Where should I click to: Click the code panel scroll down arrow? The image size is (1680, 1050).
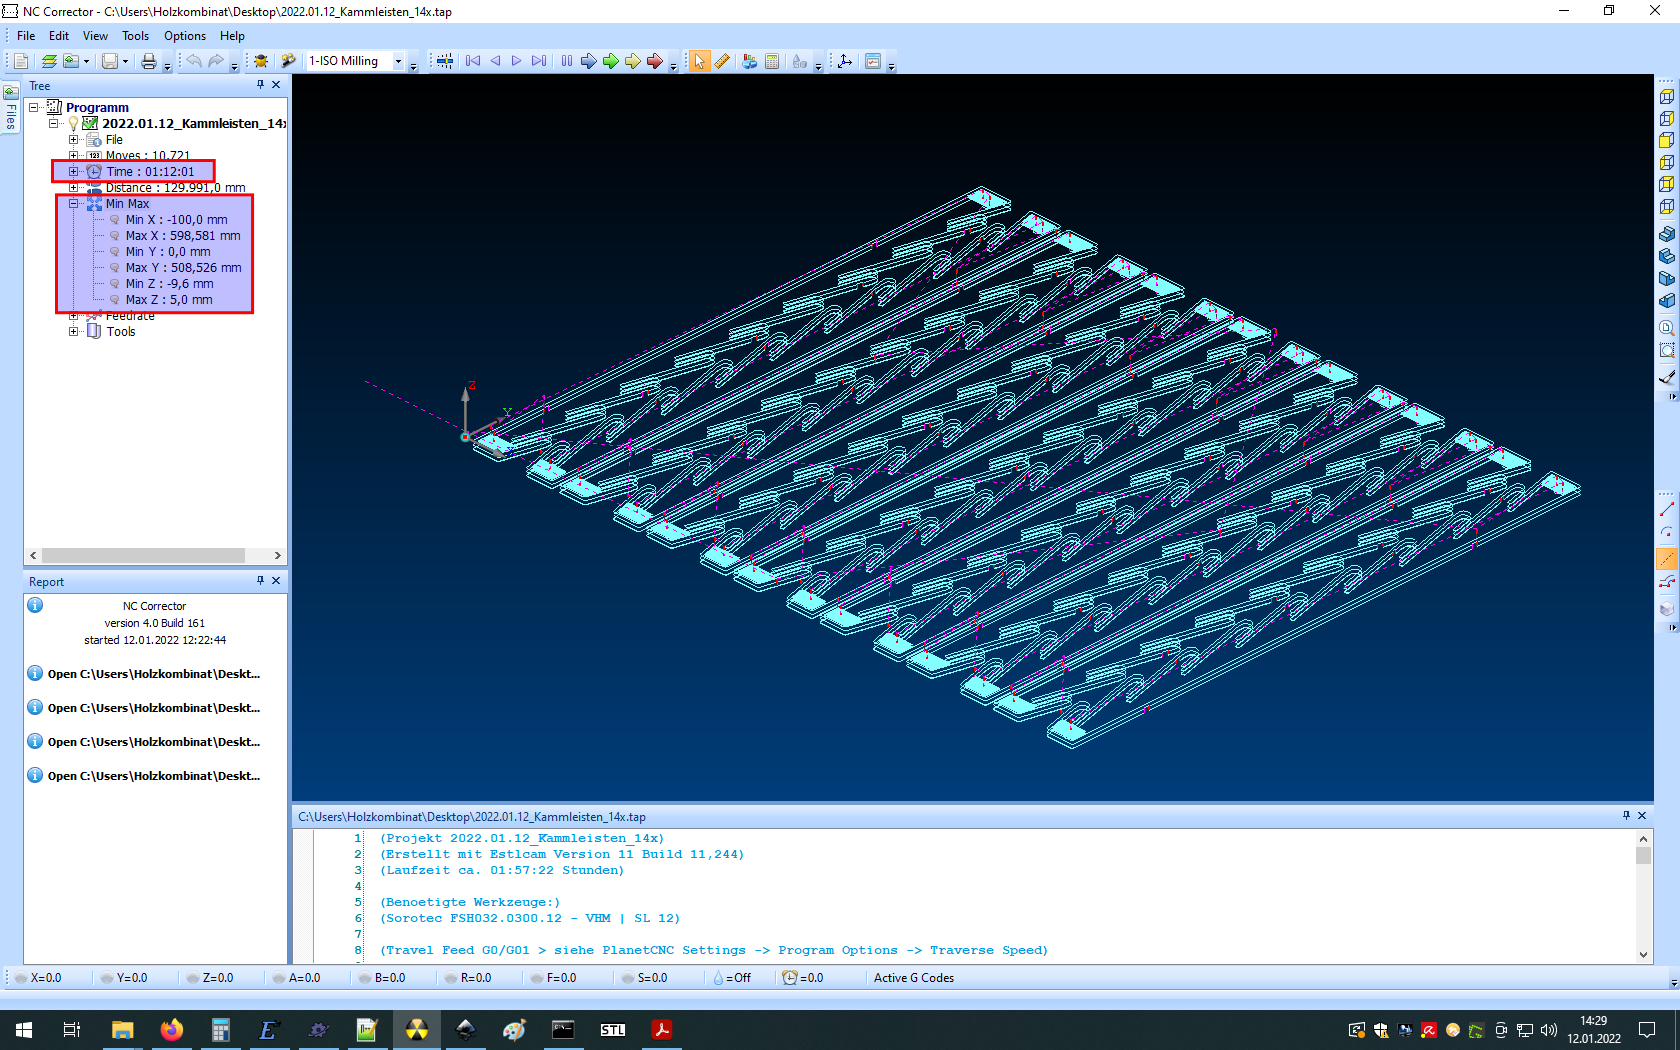point(1643,954)
